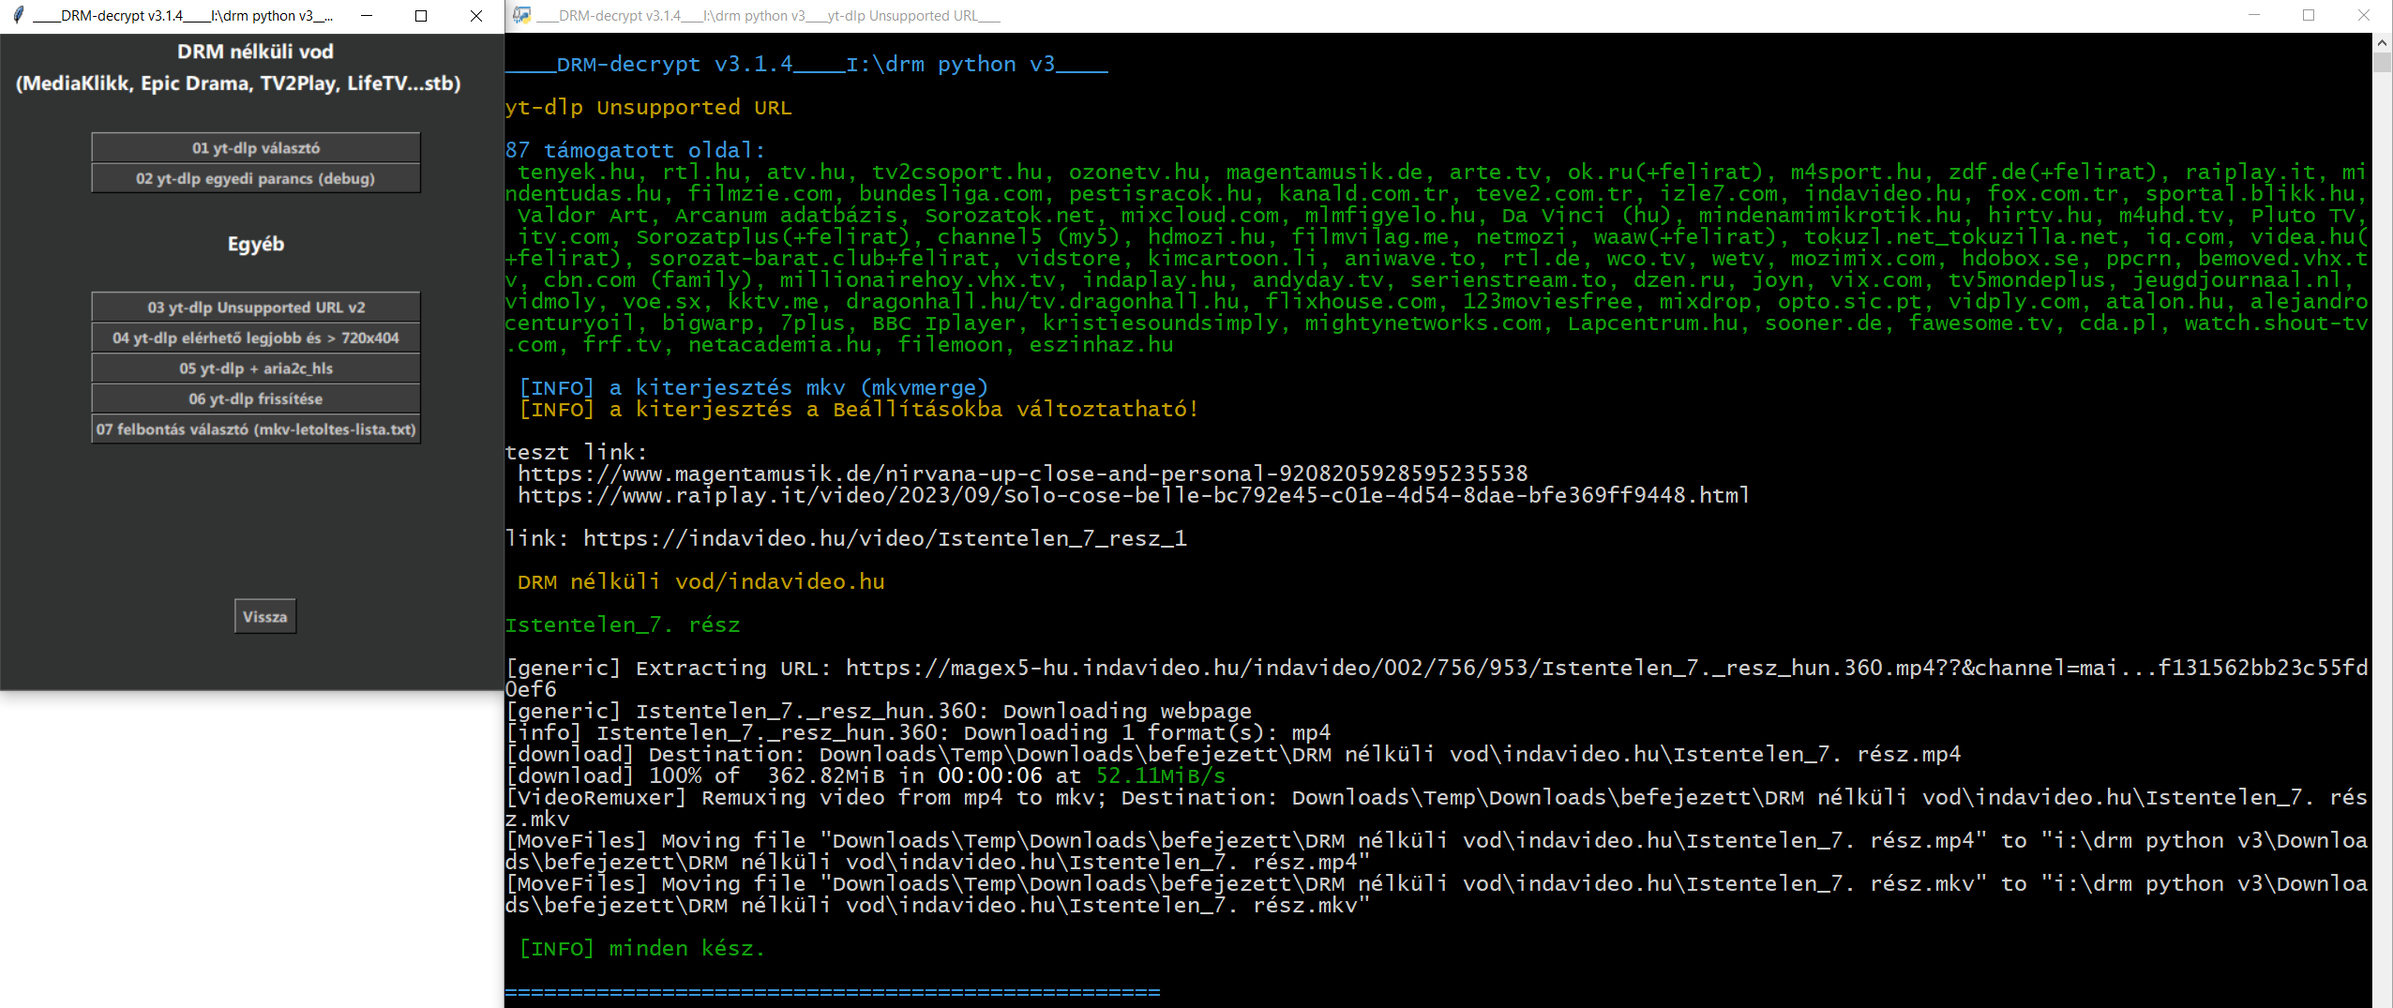The width and height of the screenshot is (2393, 1008).
Task: Go back with the Vissza button
Action: coord(265,617)
